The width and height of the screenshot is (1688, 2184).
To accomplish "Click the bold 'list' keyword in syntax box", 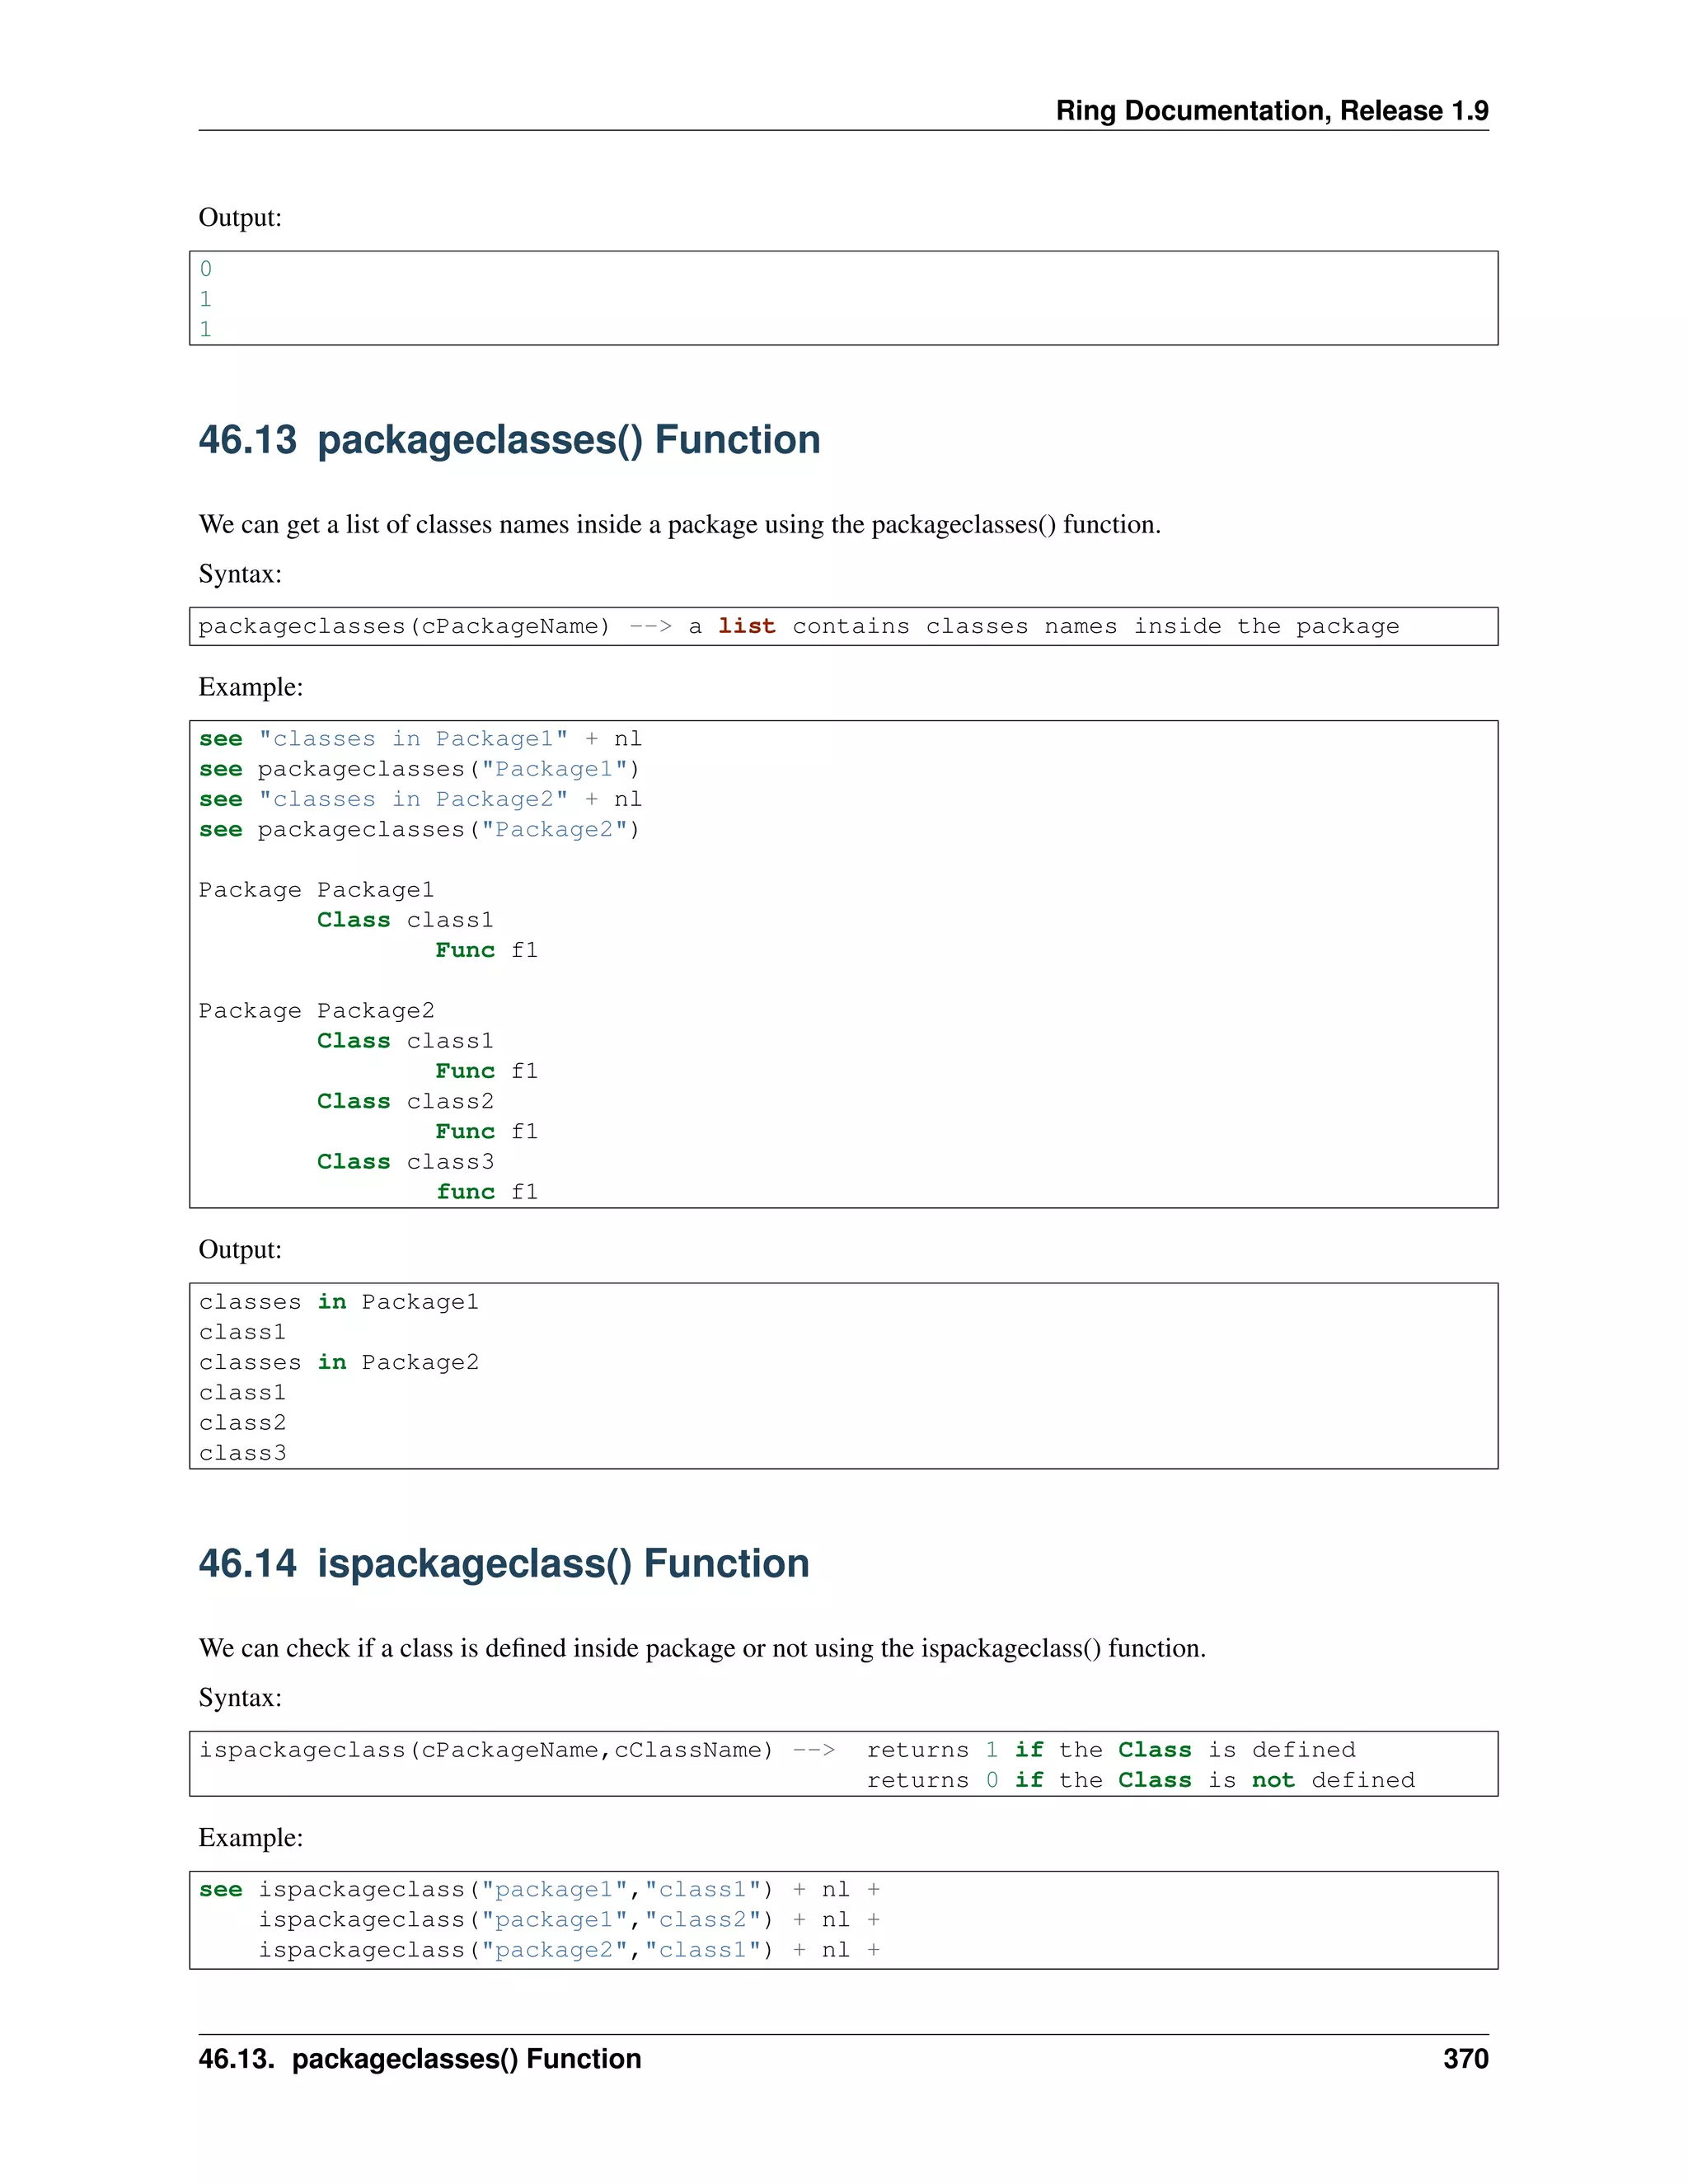I will 746,626.
